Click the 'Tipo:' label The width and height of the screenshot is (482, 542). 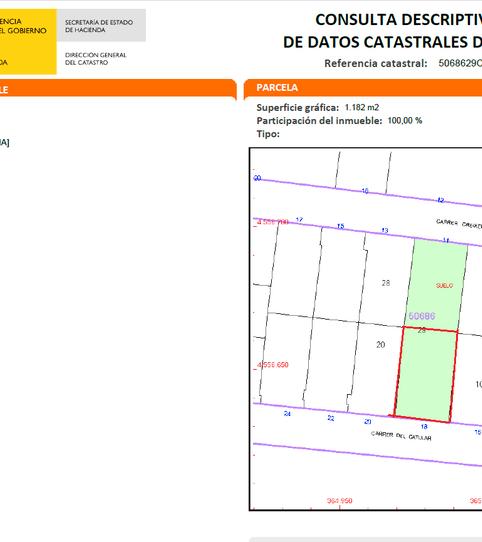tap(268, 134)
